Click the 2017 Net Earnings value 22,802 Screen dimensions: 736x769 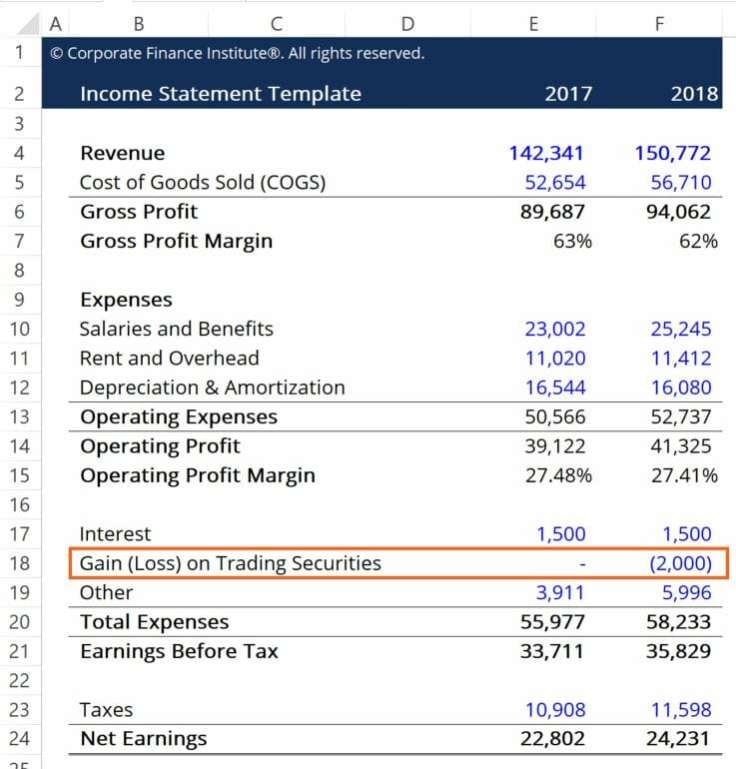point(555,739)
